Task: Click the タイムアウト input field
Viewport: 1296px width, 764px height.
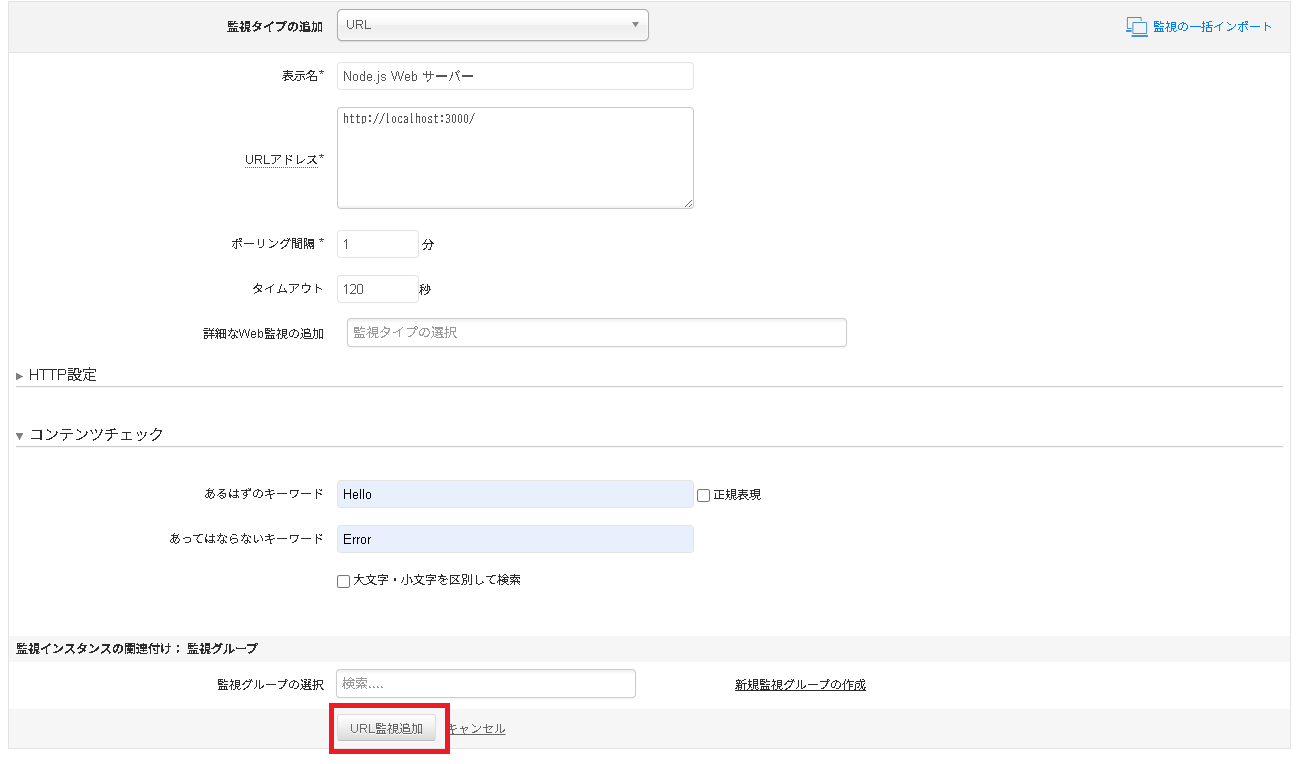Action: 377,289
